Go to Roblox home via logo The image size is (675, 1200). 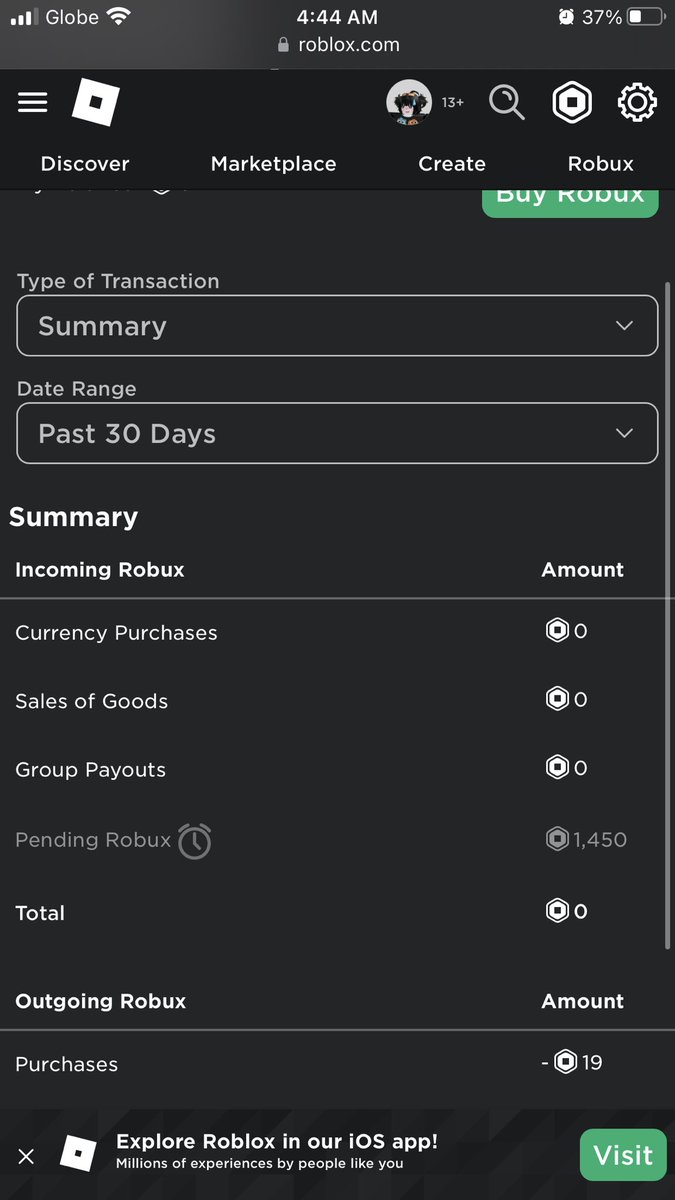96,103
